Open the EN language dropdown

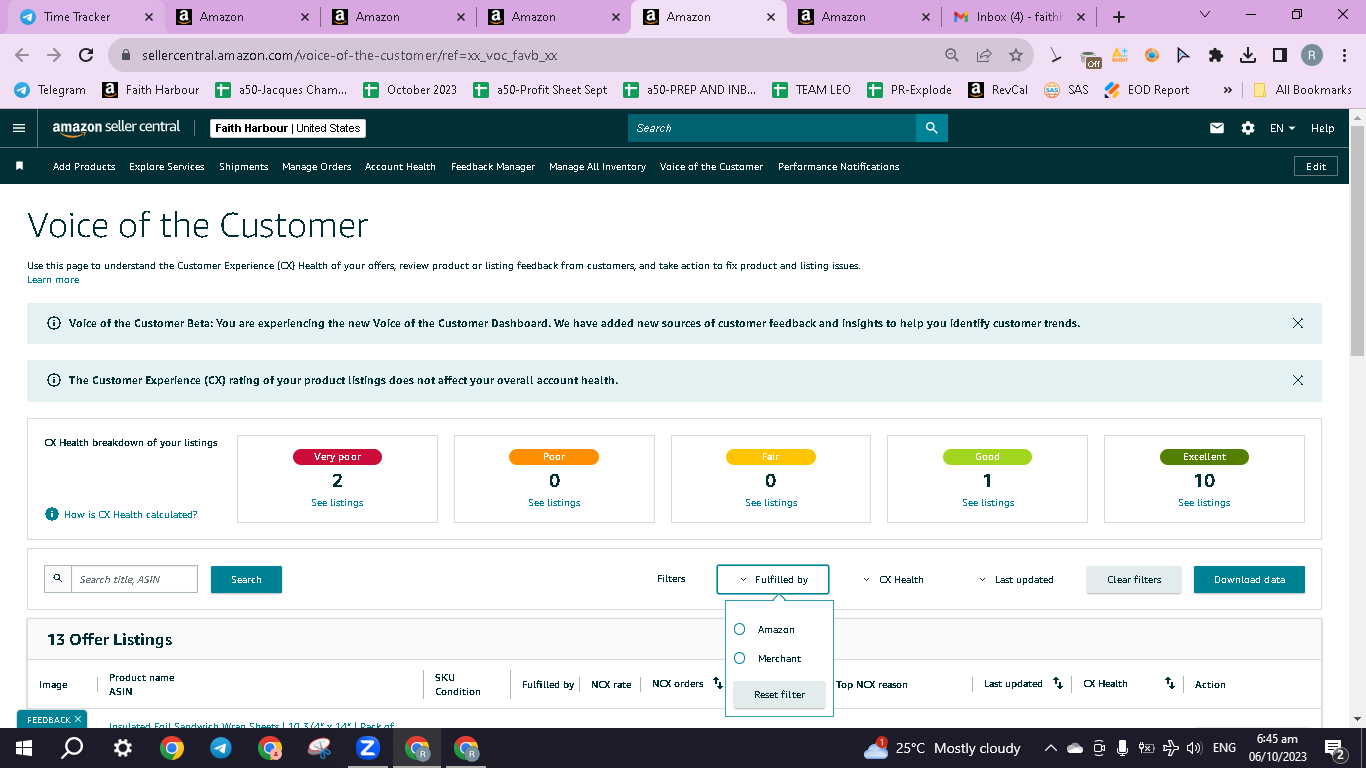(x=1282, y=128)
